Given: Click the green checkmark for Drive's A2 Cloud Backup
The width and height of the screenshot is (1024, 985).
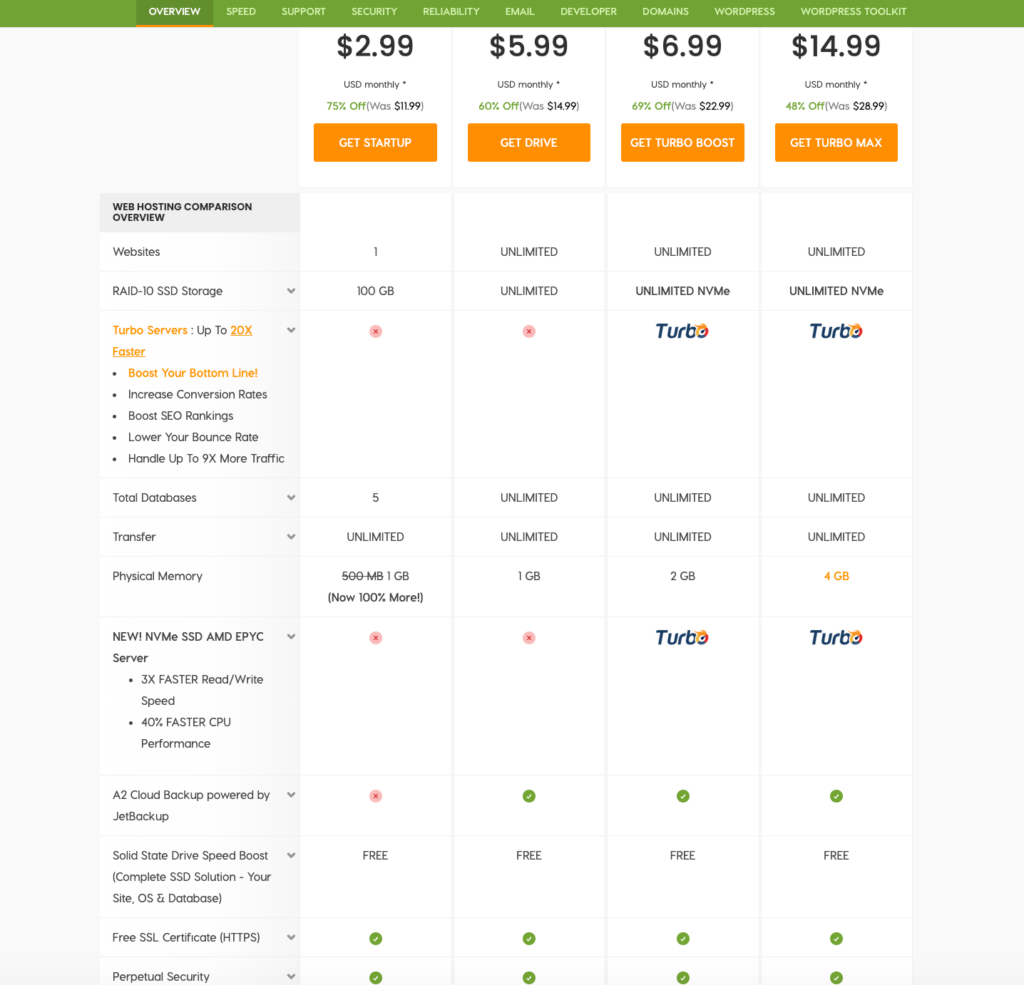Looking at the screenshot, I should (x=529, y=796).
